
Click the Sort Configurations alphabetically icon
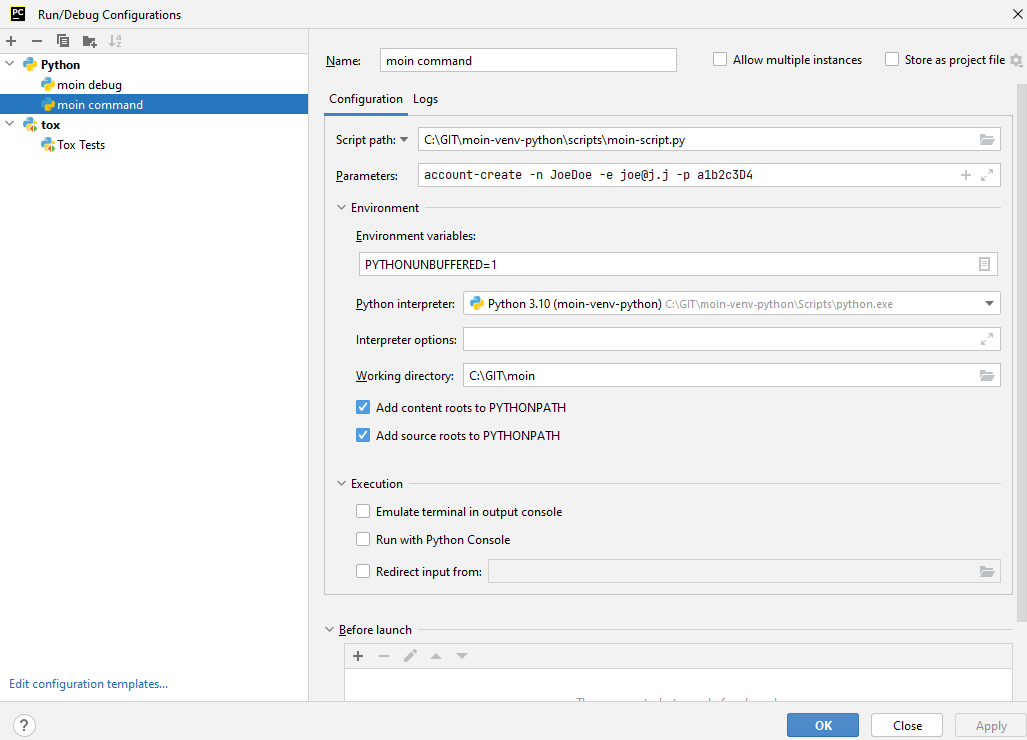coord(115,41)
